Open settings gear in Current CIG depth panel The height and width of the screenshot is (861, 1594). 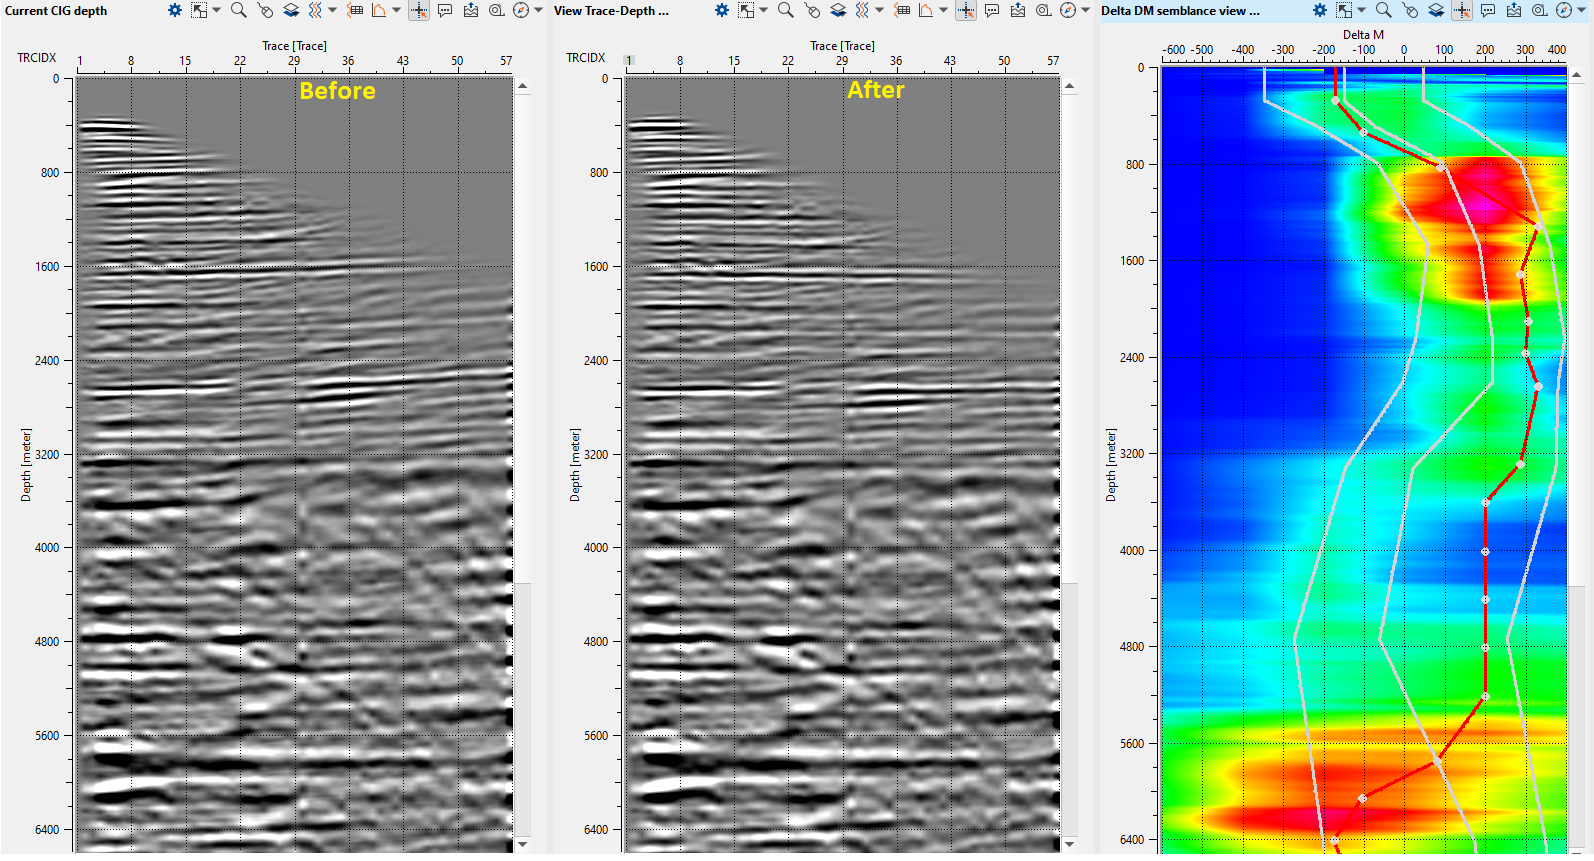(x=175, y=10)
